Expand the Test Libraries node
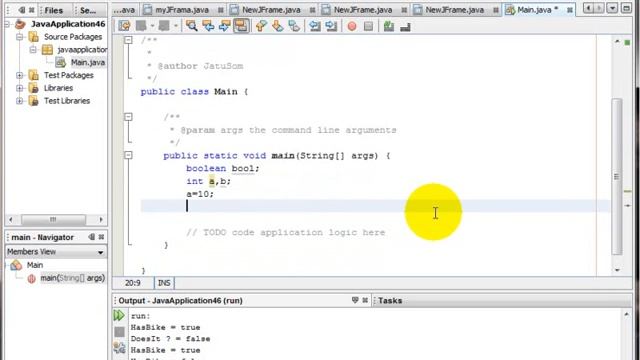Screen dimensions: 640x360 [19, 101]
